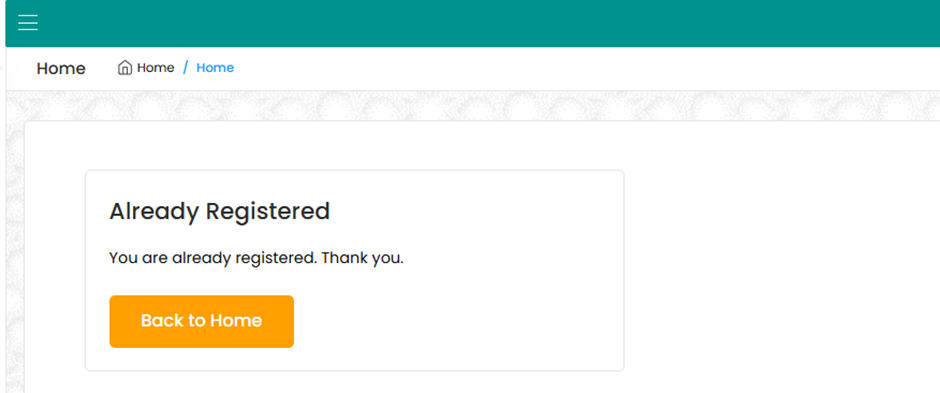The width and height of the screenshot is (940, 393).
Task: Open the hamburger menu in the teal header
Action: (28, 23)
